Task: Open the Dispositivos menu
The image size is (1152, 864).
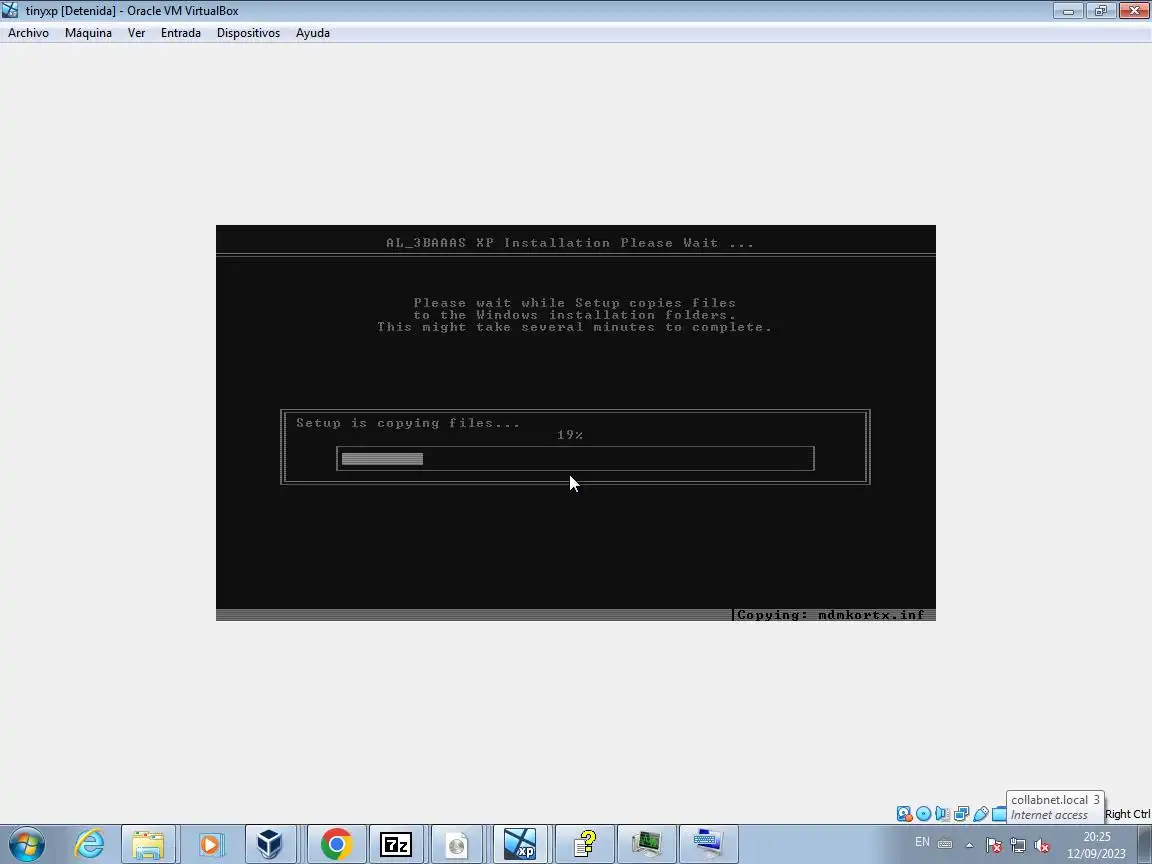Action: point(248,33)
